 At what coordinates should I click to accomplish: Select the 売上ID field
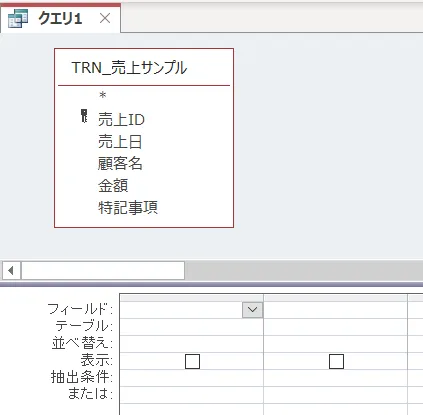tap(121, 119)
